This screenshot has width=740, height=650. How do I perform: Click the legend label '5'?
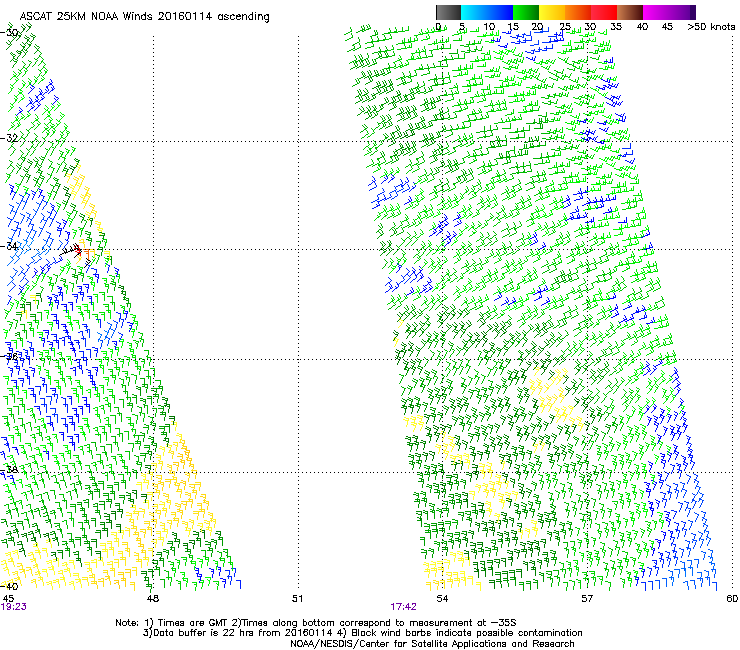(462, 27)
